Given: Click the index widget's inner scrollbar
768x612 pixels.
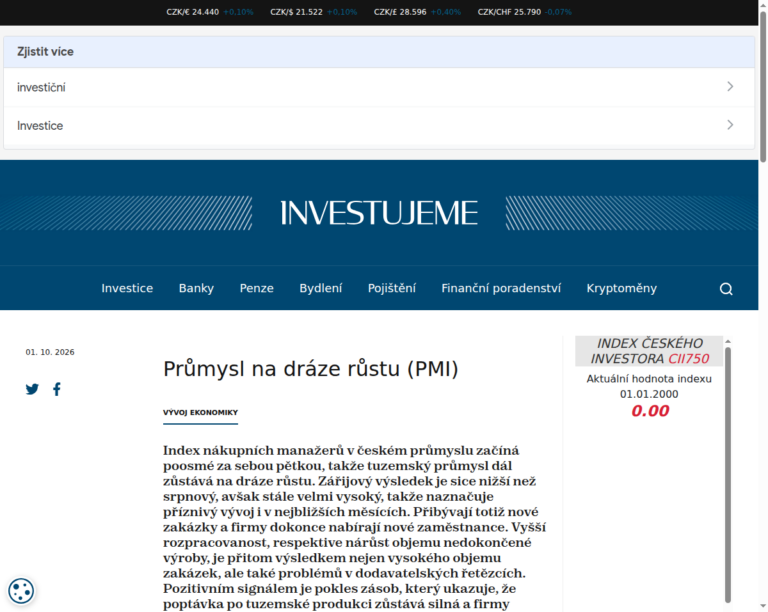Looking at the screenshot, I should point(728,474).
